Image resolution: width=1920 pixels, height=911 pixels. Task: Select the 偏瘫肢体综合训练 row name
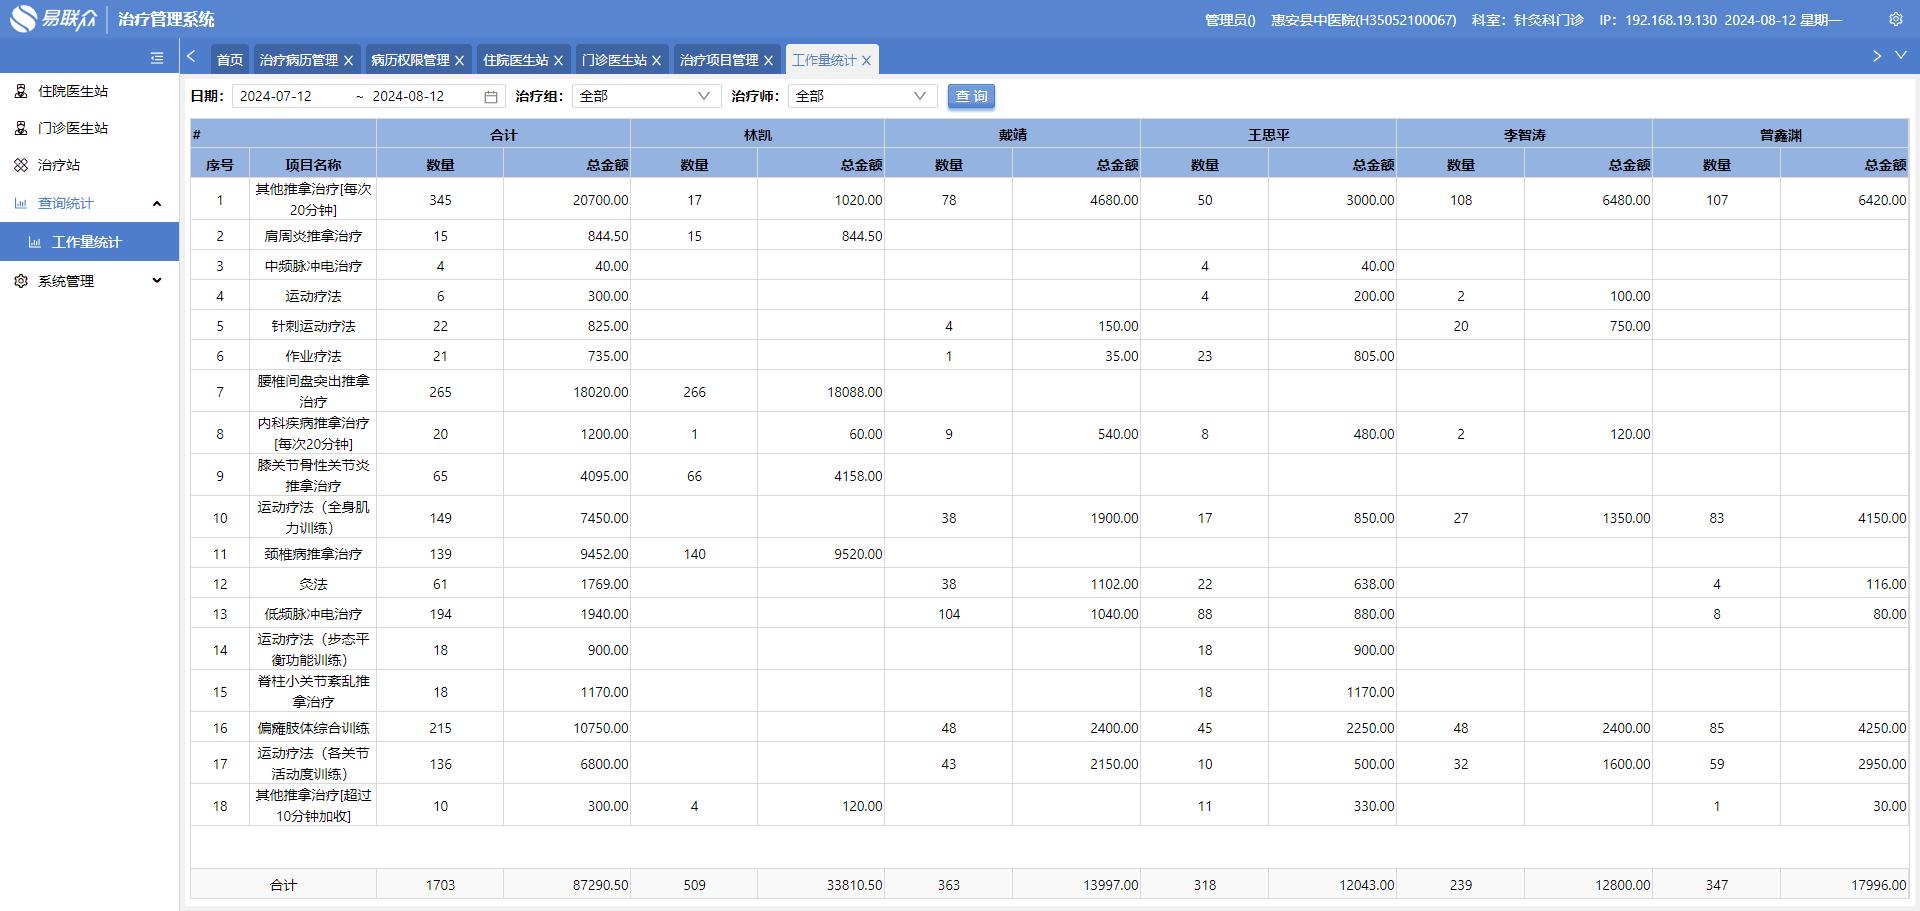pyautogui.click(x=313, y=728)
